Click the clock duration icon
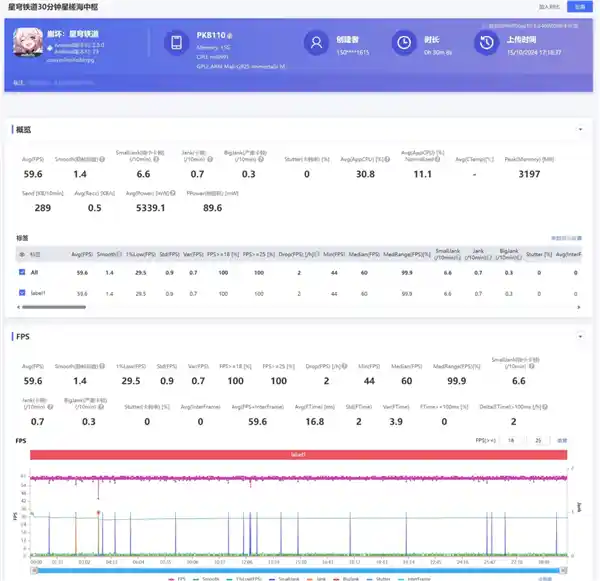This screenshot has height=581, width=600. (404, 42)
